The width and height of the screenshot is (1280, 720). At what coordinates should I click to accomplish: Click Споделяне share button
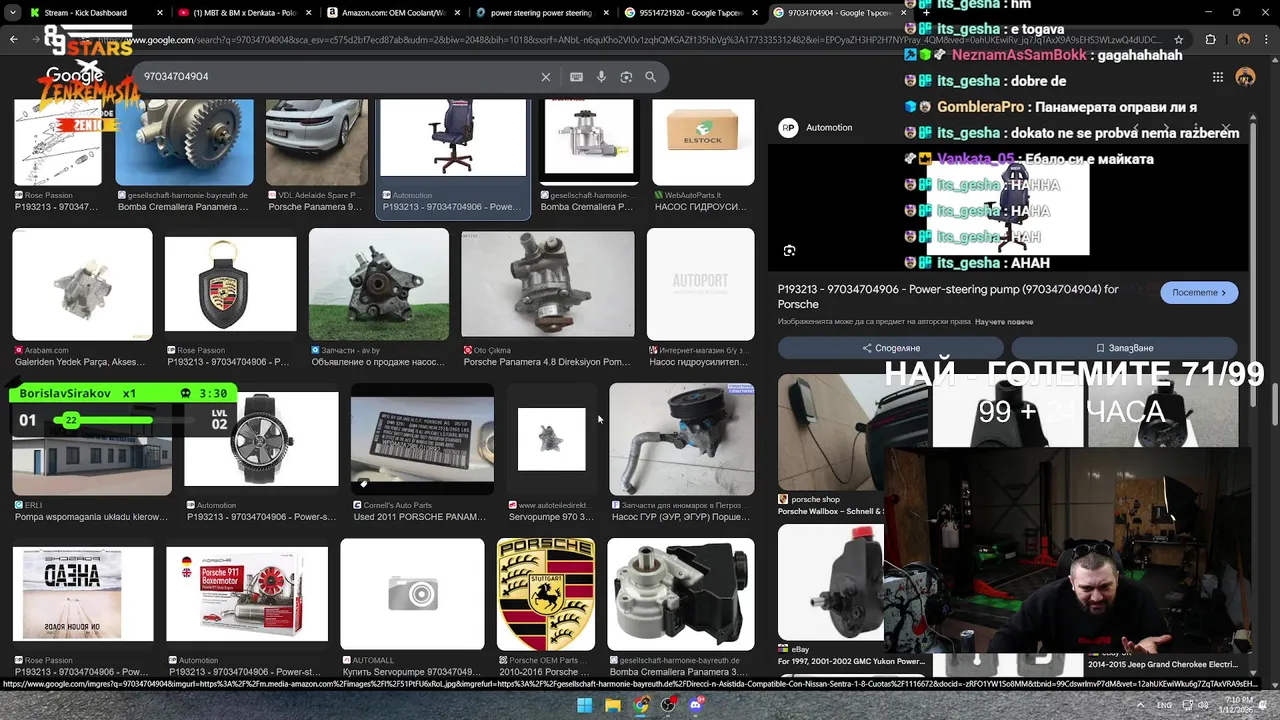pyautogui.click(x=891, y=348)
